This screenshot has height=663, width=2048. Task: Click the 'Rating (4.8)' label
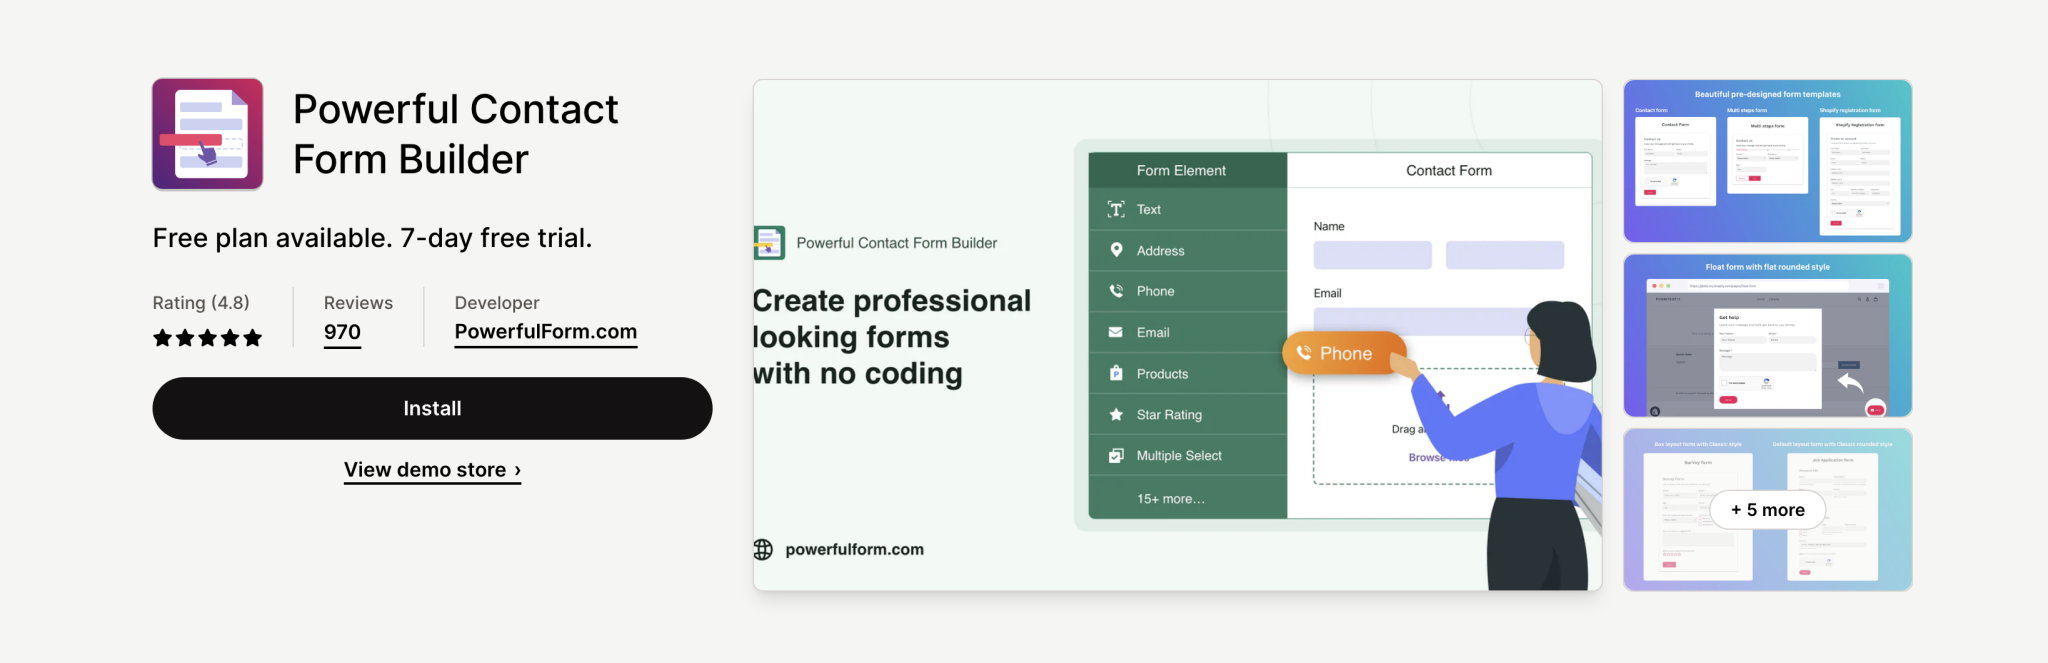coord(201,302)
